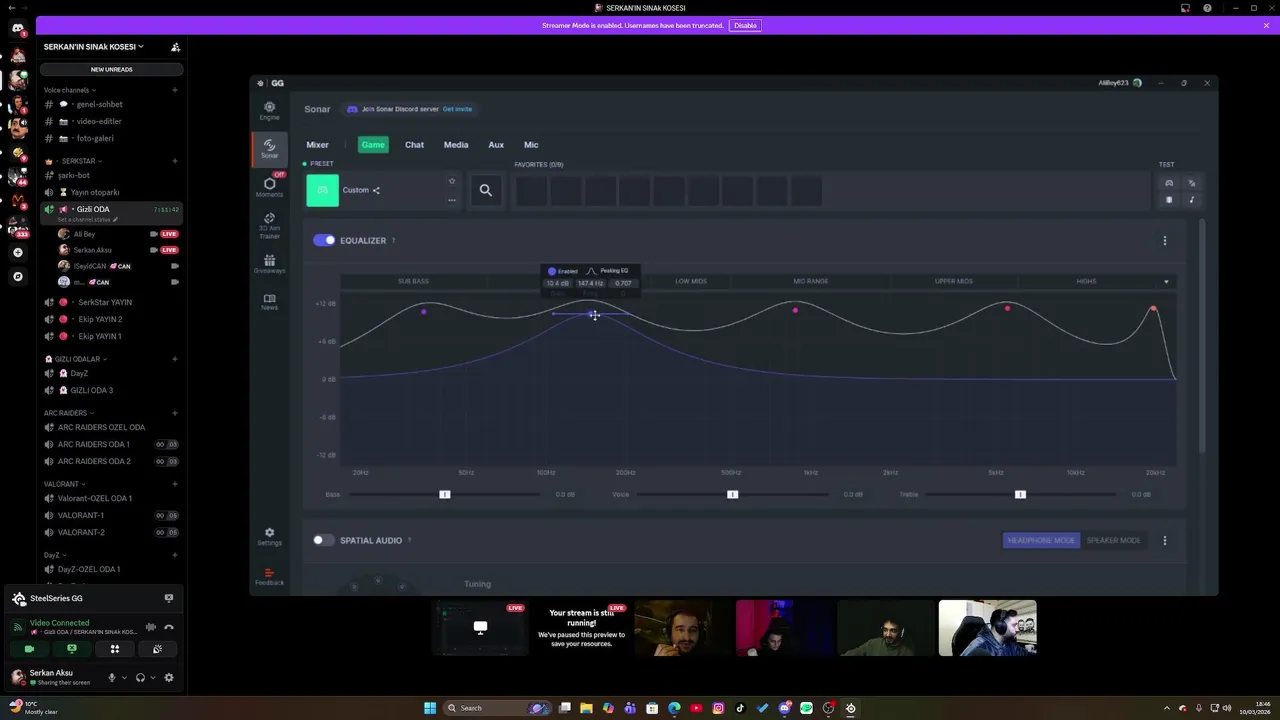Share the Custom preset
Image resolution: width=1280 pixels, height=720 pixels.
[376, 190]
